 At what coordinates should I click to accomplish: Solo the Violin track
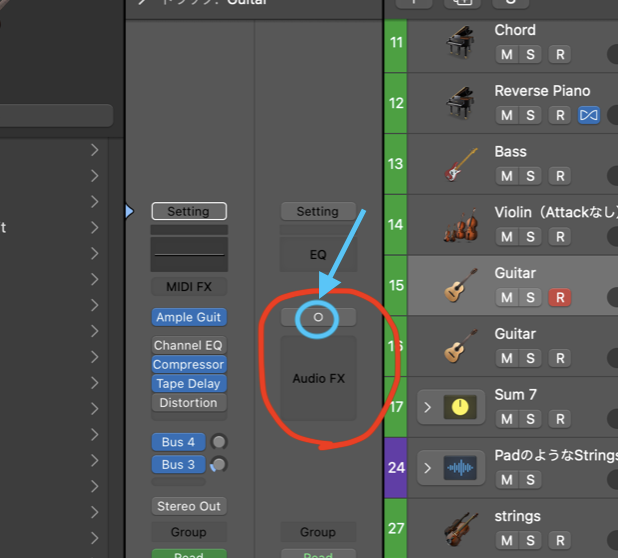pyautogui.click(x=530, y=237)
